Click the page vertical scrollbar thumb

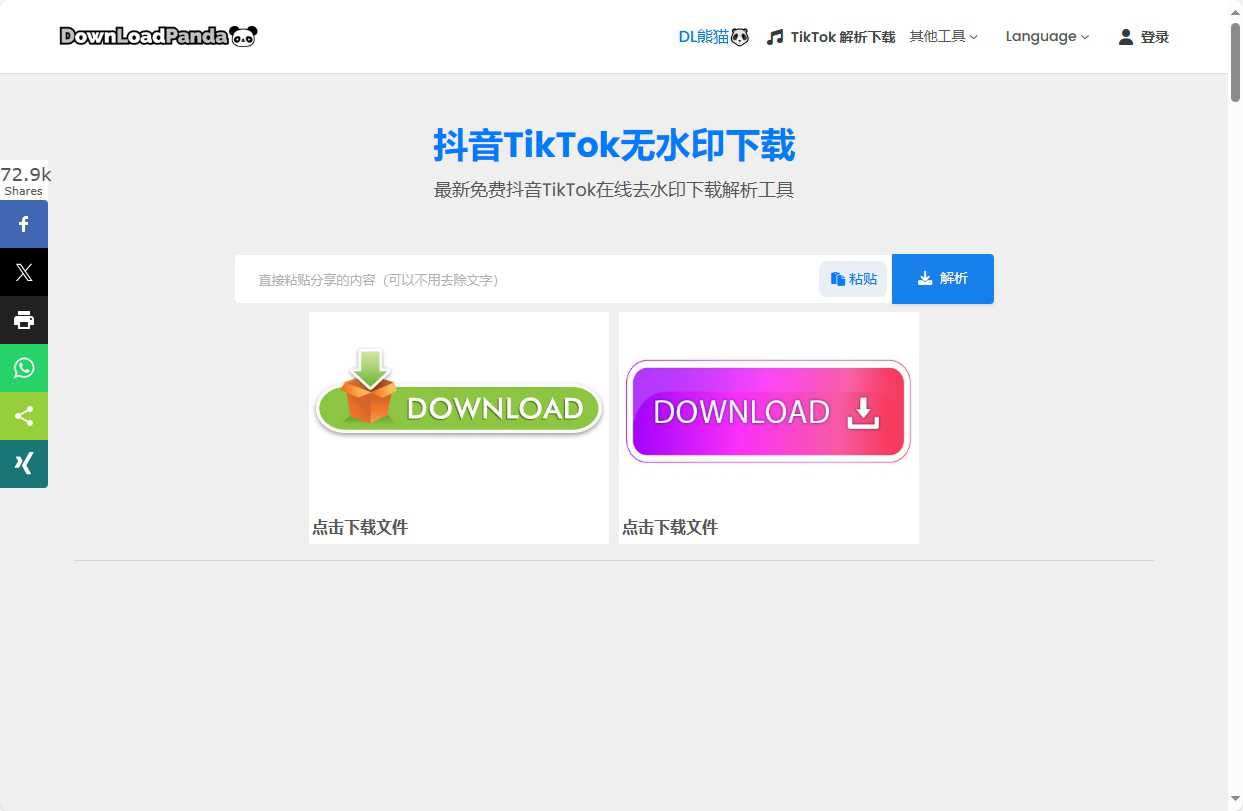pyautogui.click(x=1235, y=60)
